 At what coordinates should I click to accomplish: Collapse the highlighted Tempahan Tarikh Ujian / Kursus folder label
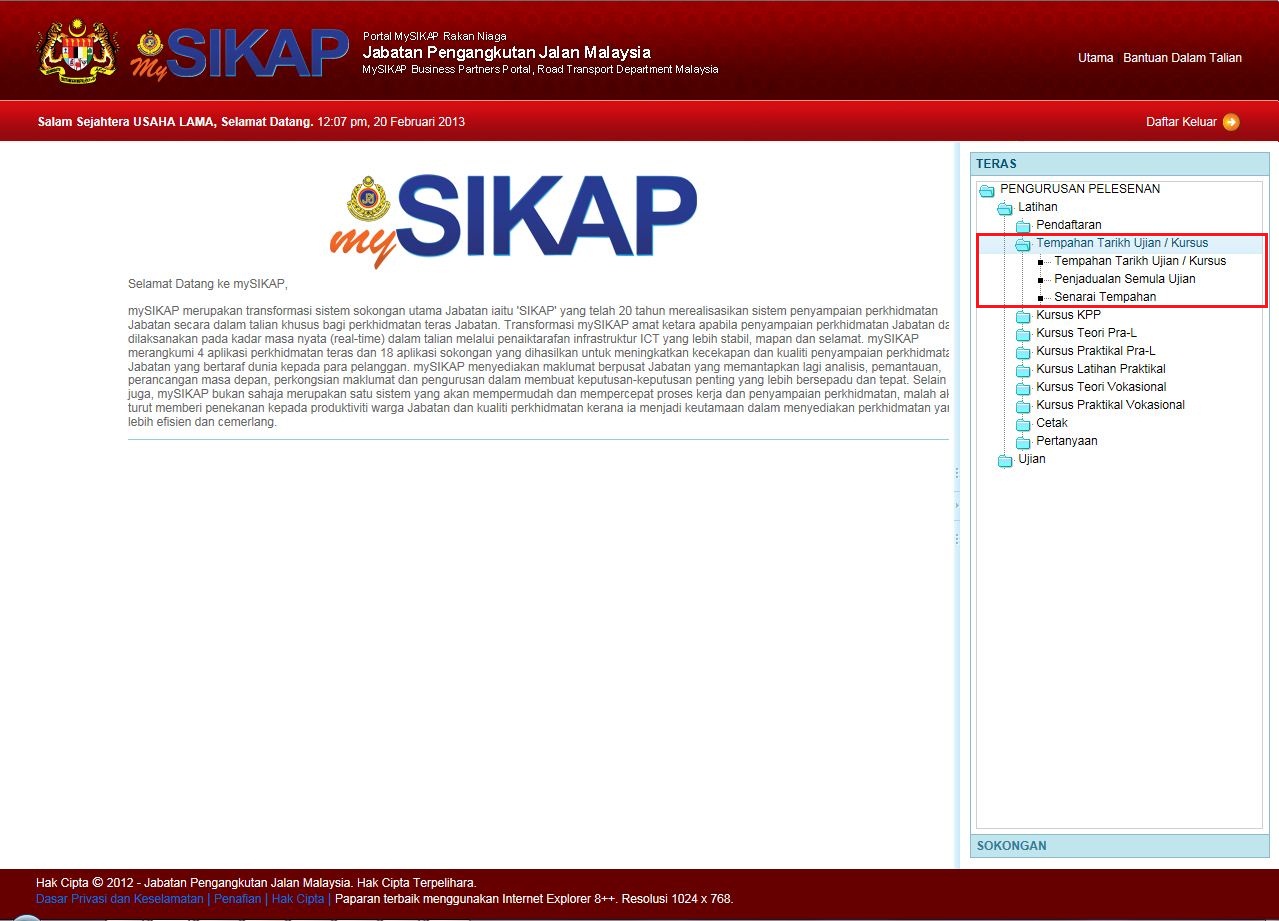tap(1122, 243)
